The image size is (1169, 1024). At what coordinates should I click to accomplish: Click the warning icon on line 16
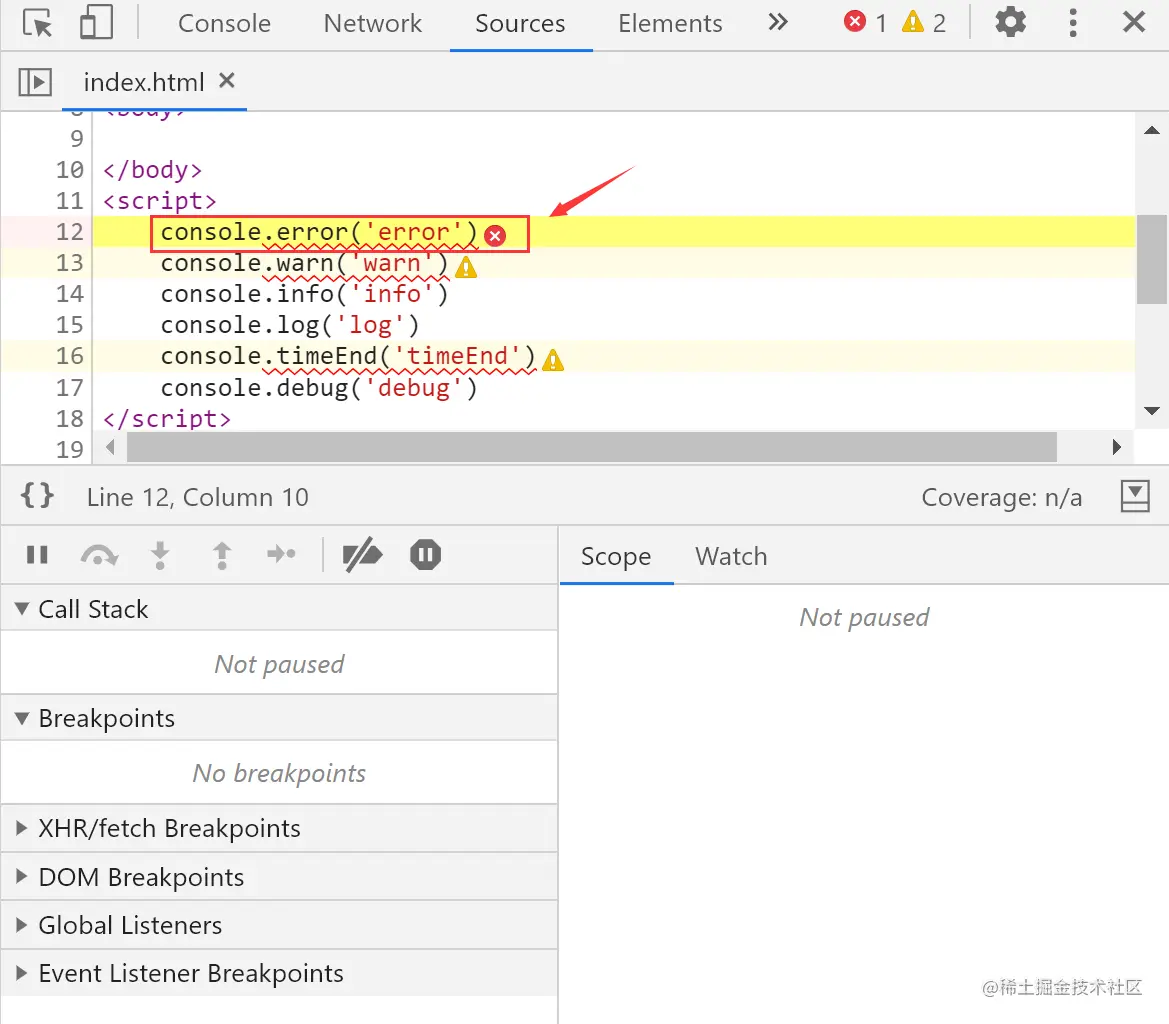point(553,360)
